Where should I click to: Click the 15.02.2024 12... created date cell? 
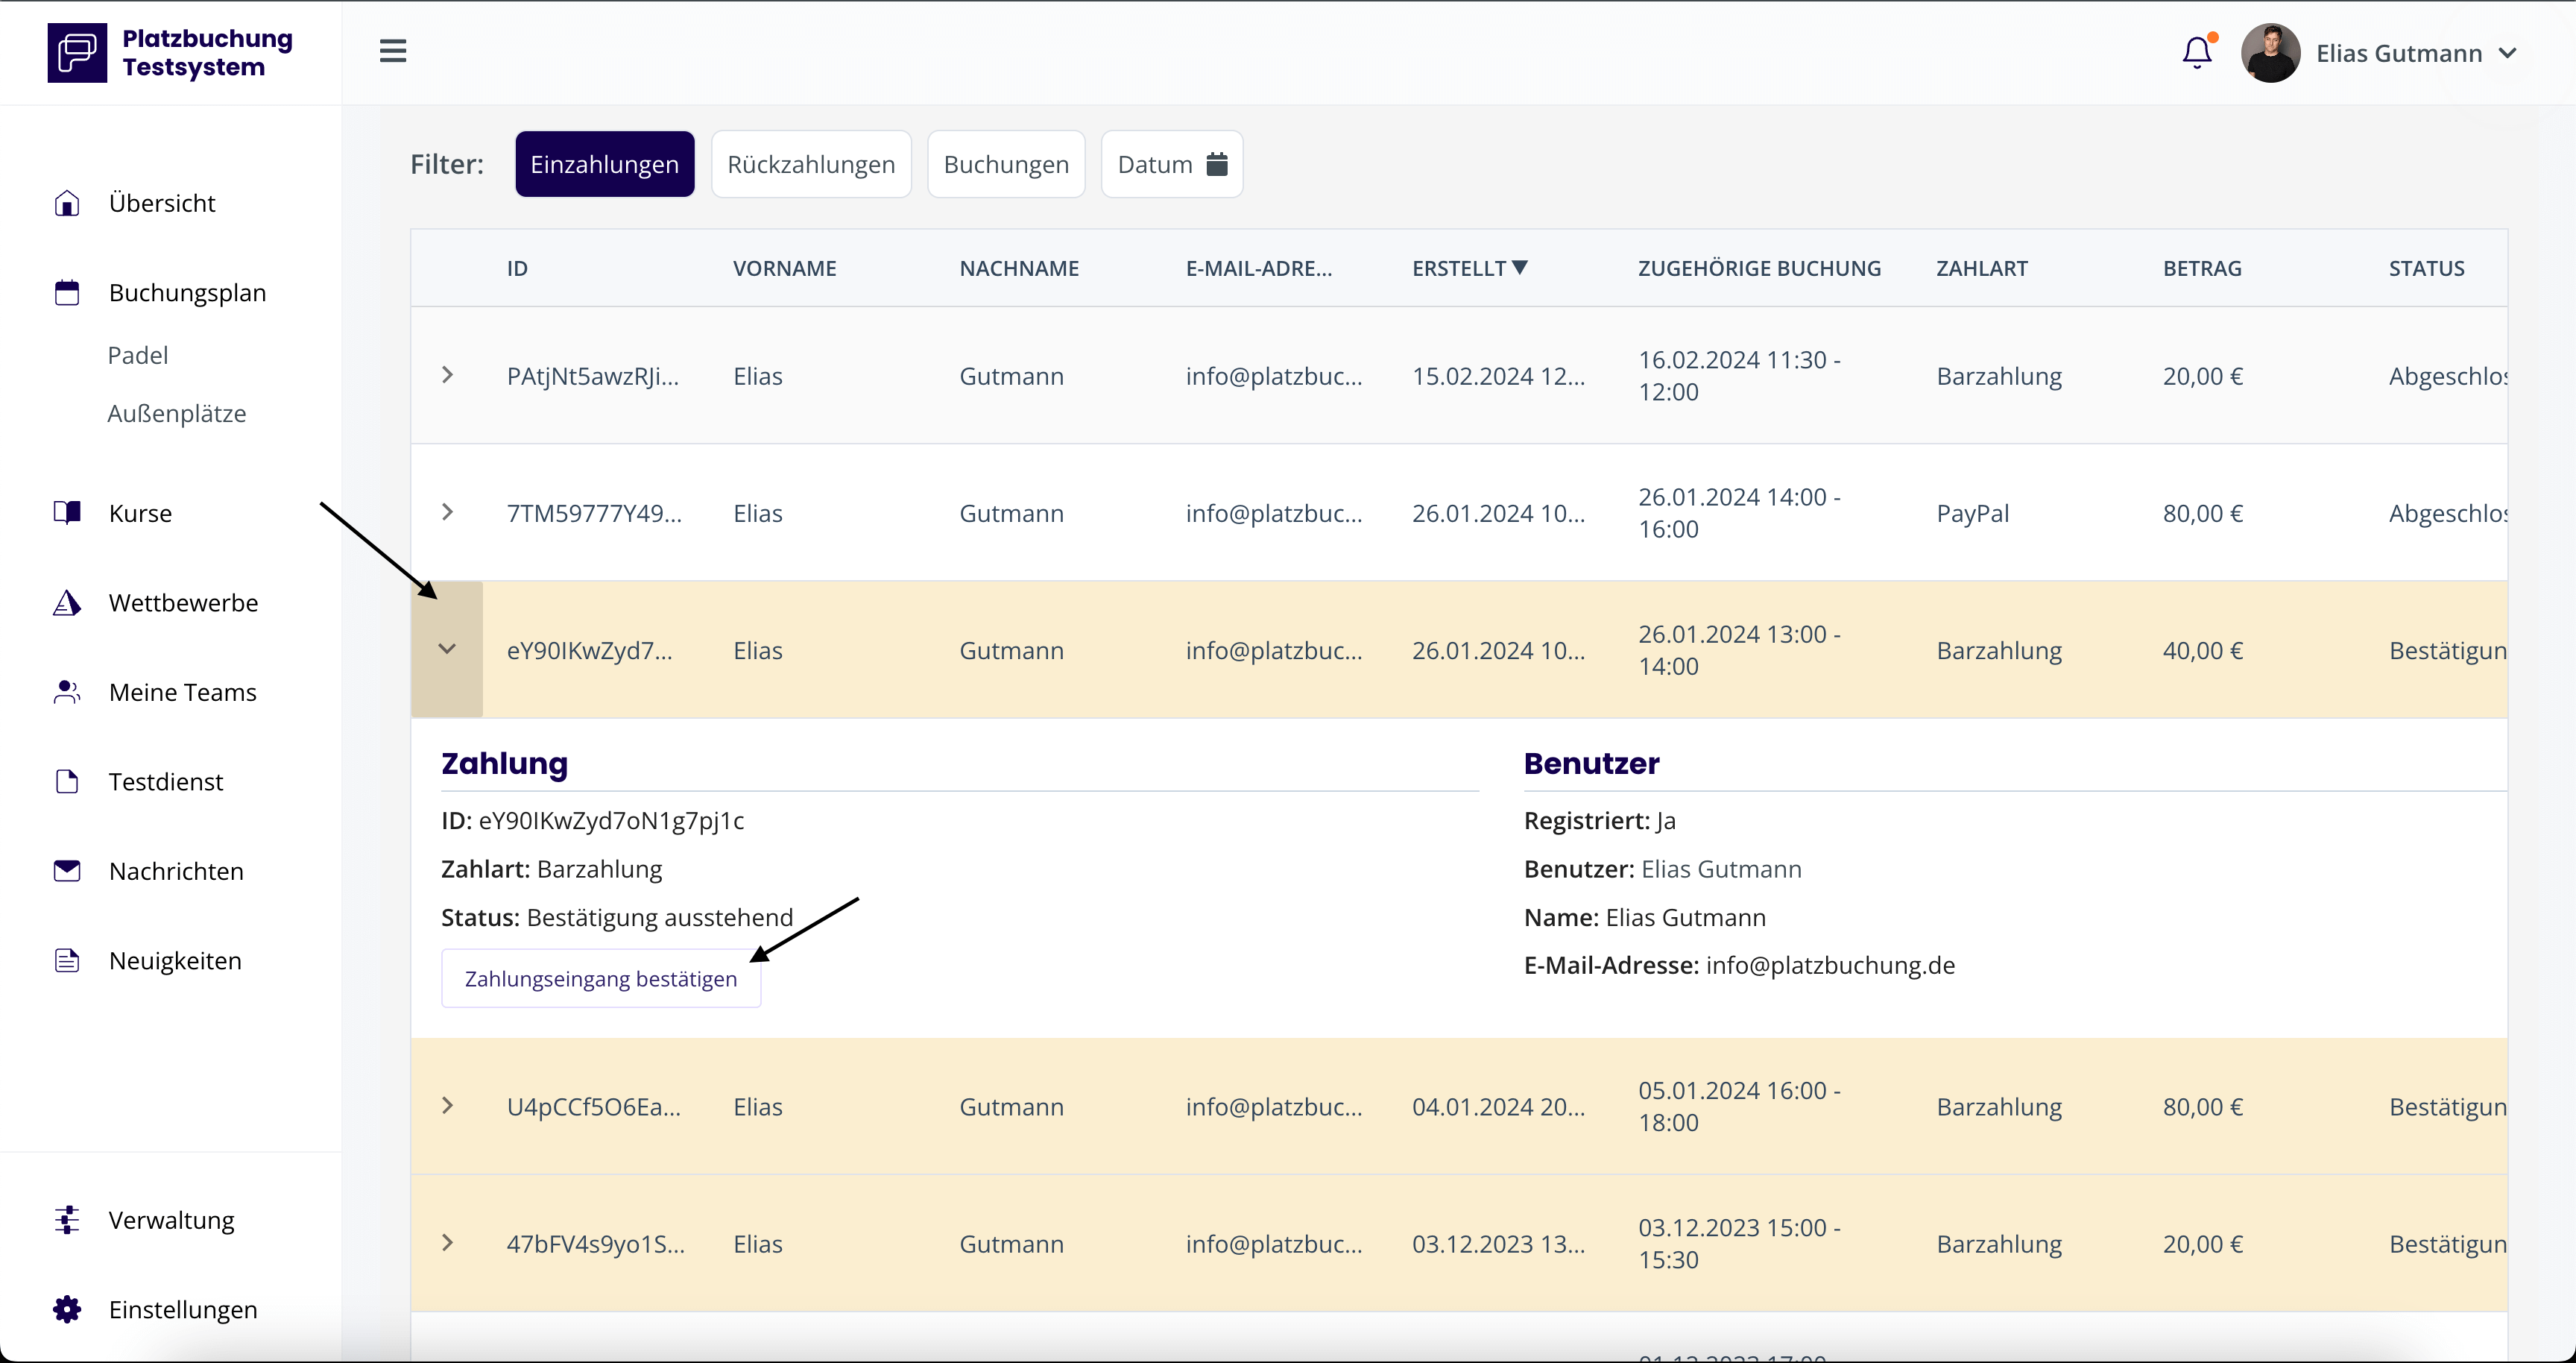point(1498,376)
